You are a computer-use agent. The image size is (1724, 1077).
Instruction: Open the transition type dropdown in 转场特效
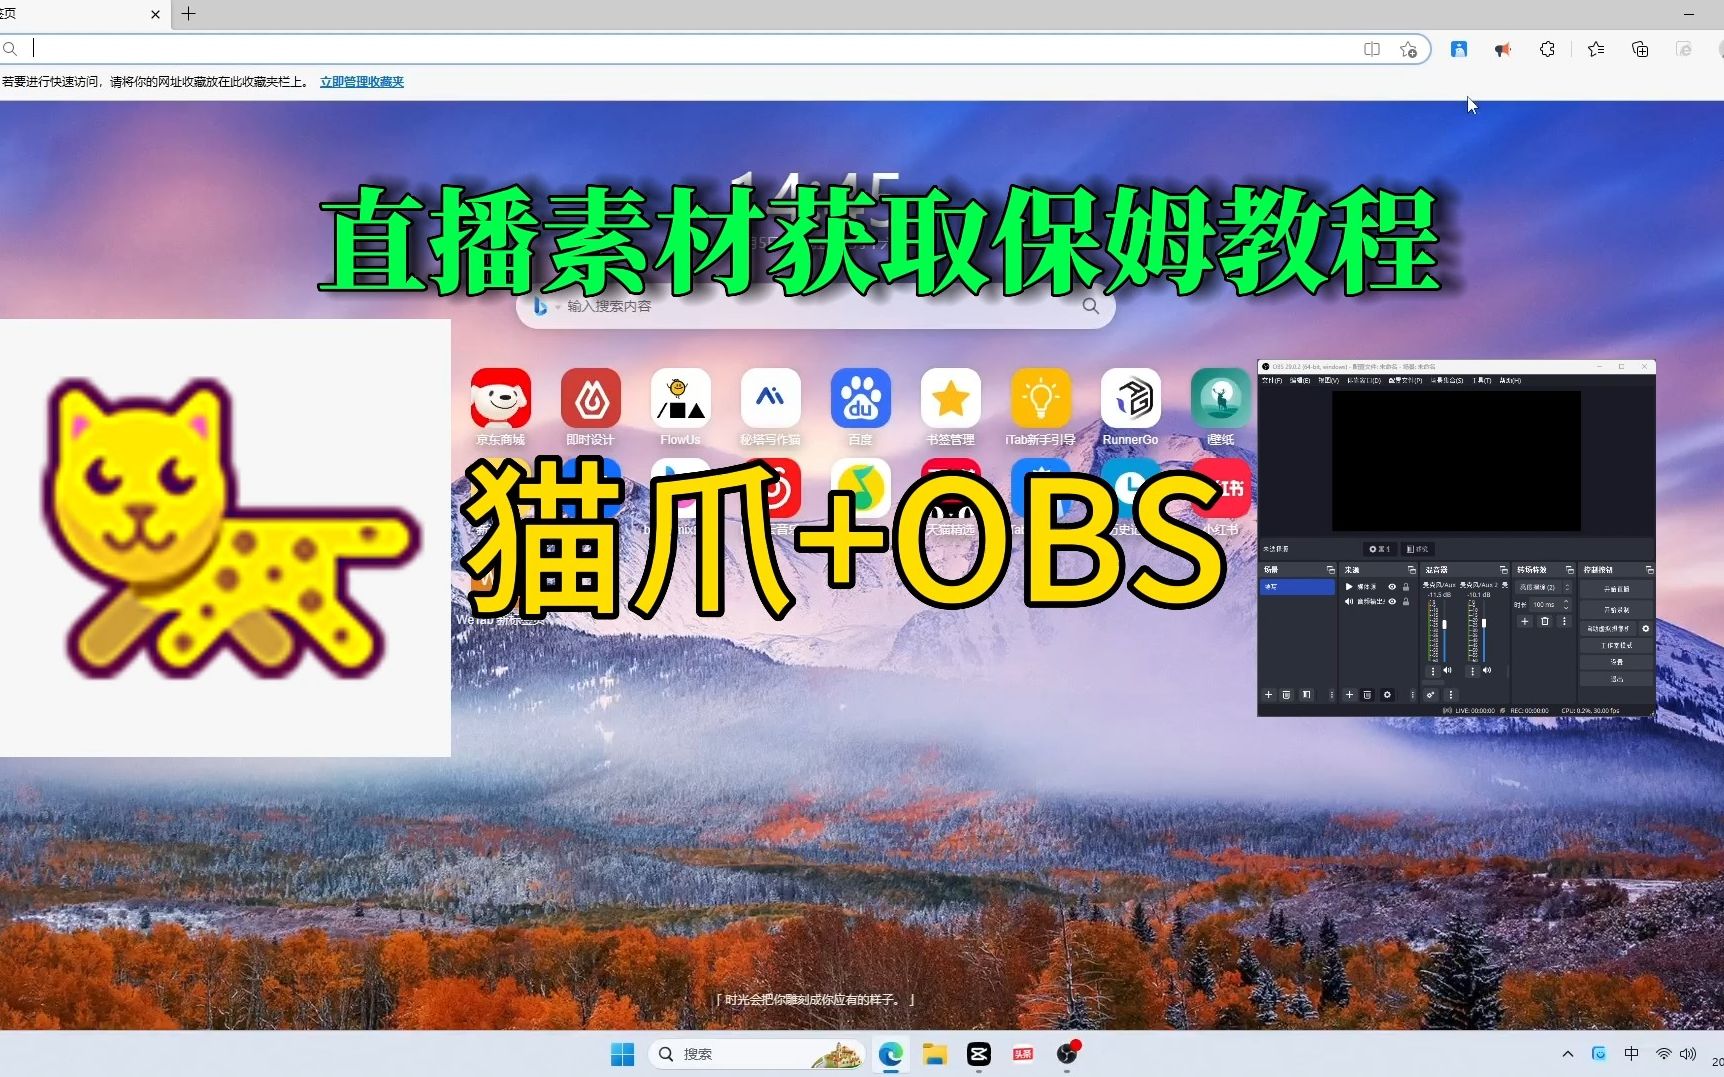point(1544,587)
